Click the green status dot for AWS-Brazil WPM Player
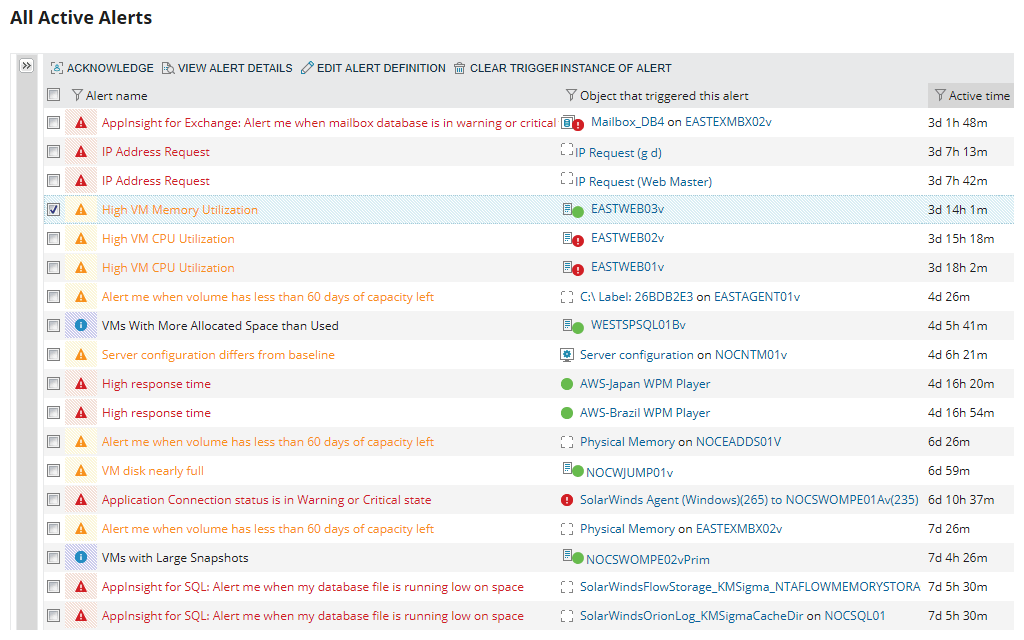Image resolution: width=1024 pixels, height=640 pixels. click(x=568, y=412)
